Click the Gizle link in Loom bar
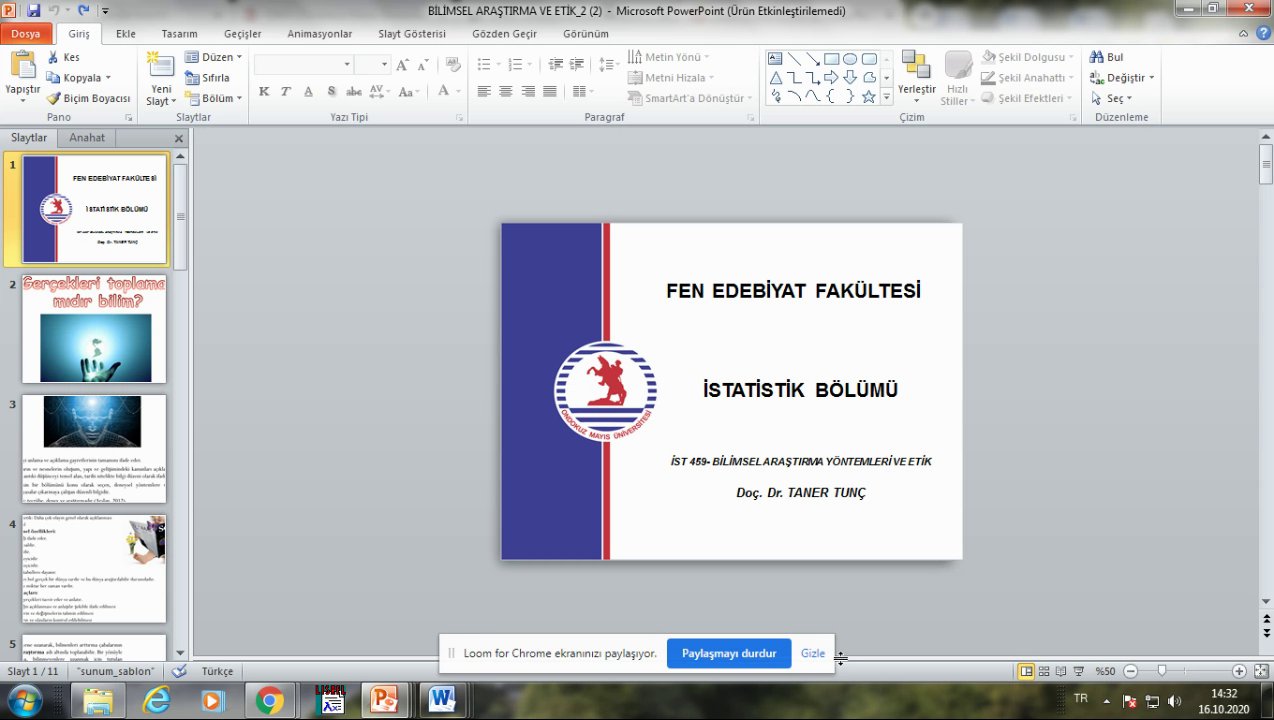 pos(813,653)
